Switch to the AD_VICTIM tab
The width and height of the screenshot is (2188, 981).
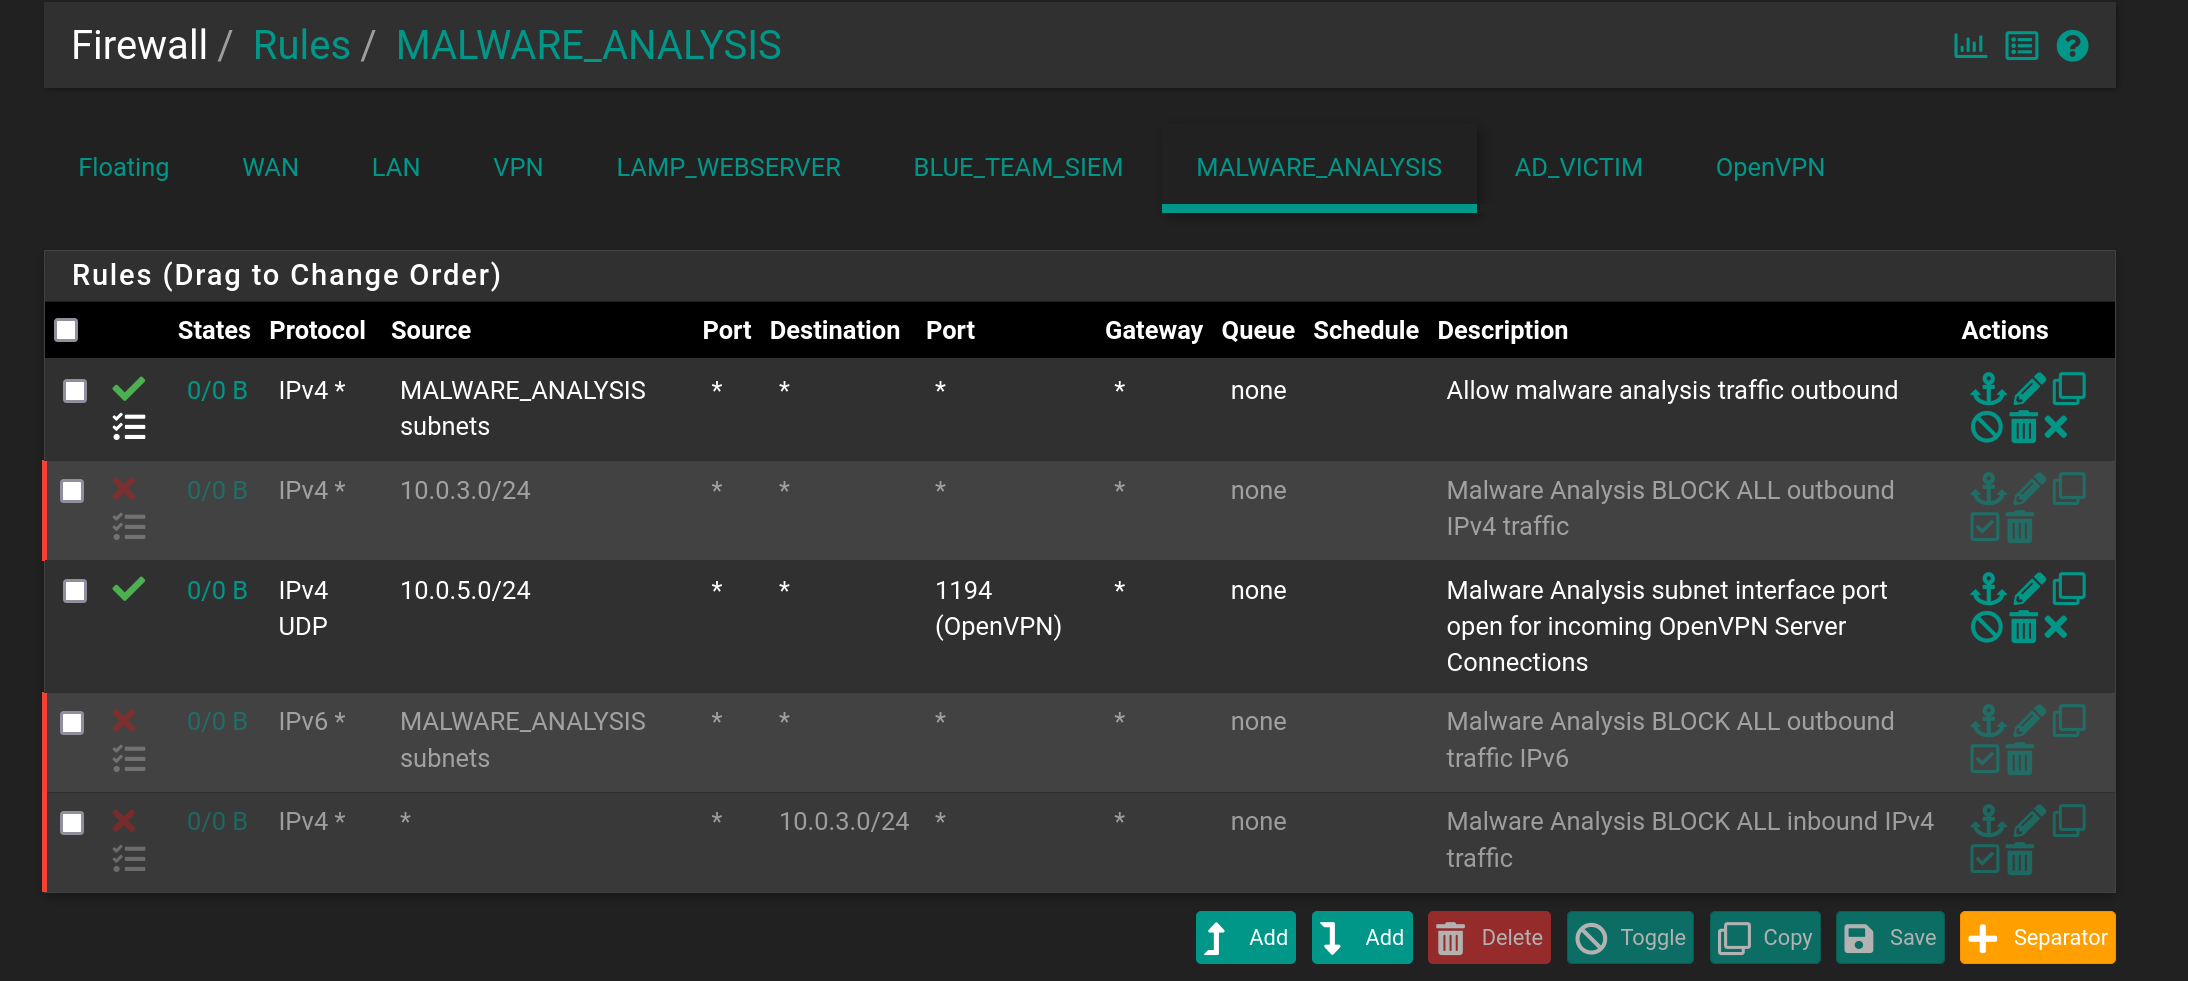click(1578, 167)
